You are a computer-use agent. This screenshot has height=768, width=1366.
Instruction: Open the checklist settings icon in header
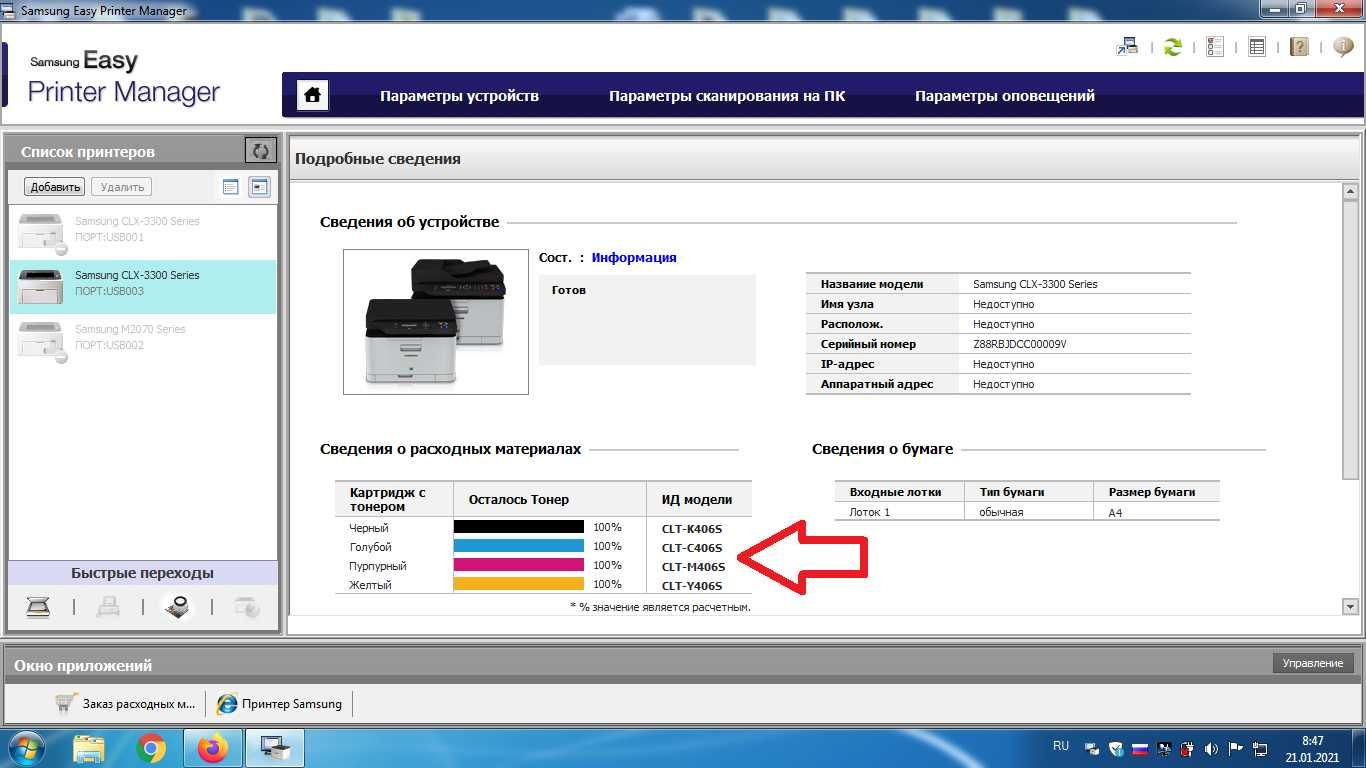tap(1215, 47)
